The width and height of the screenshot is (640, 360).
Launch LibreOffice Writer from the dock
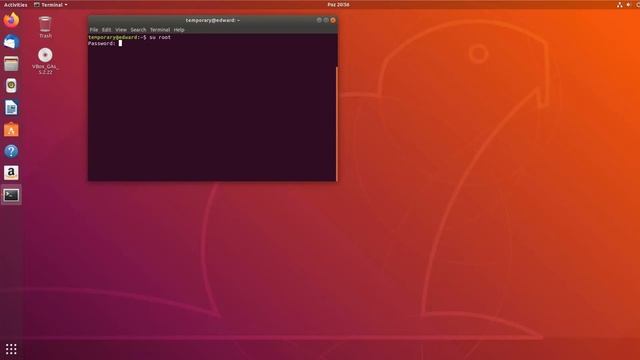tap(11, 108)
